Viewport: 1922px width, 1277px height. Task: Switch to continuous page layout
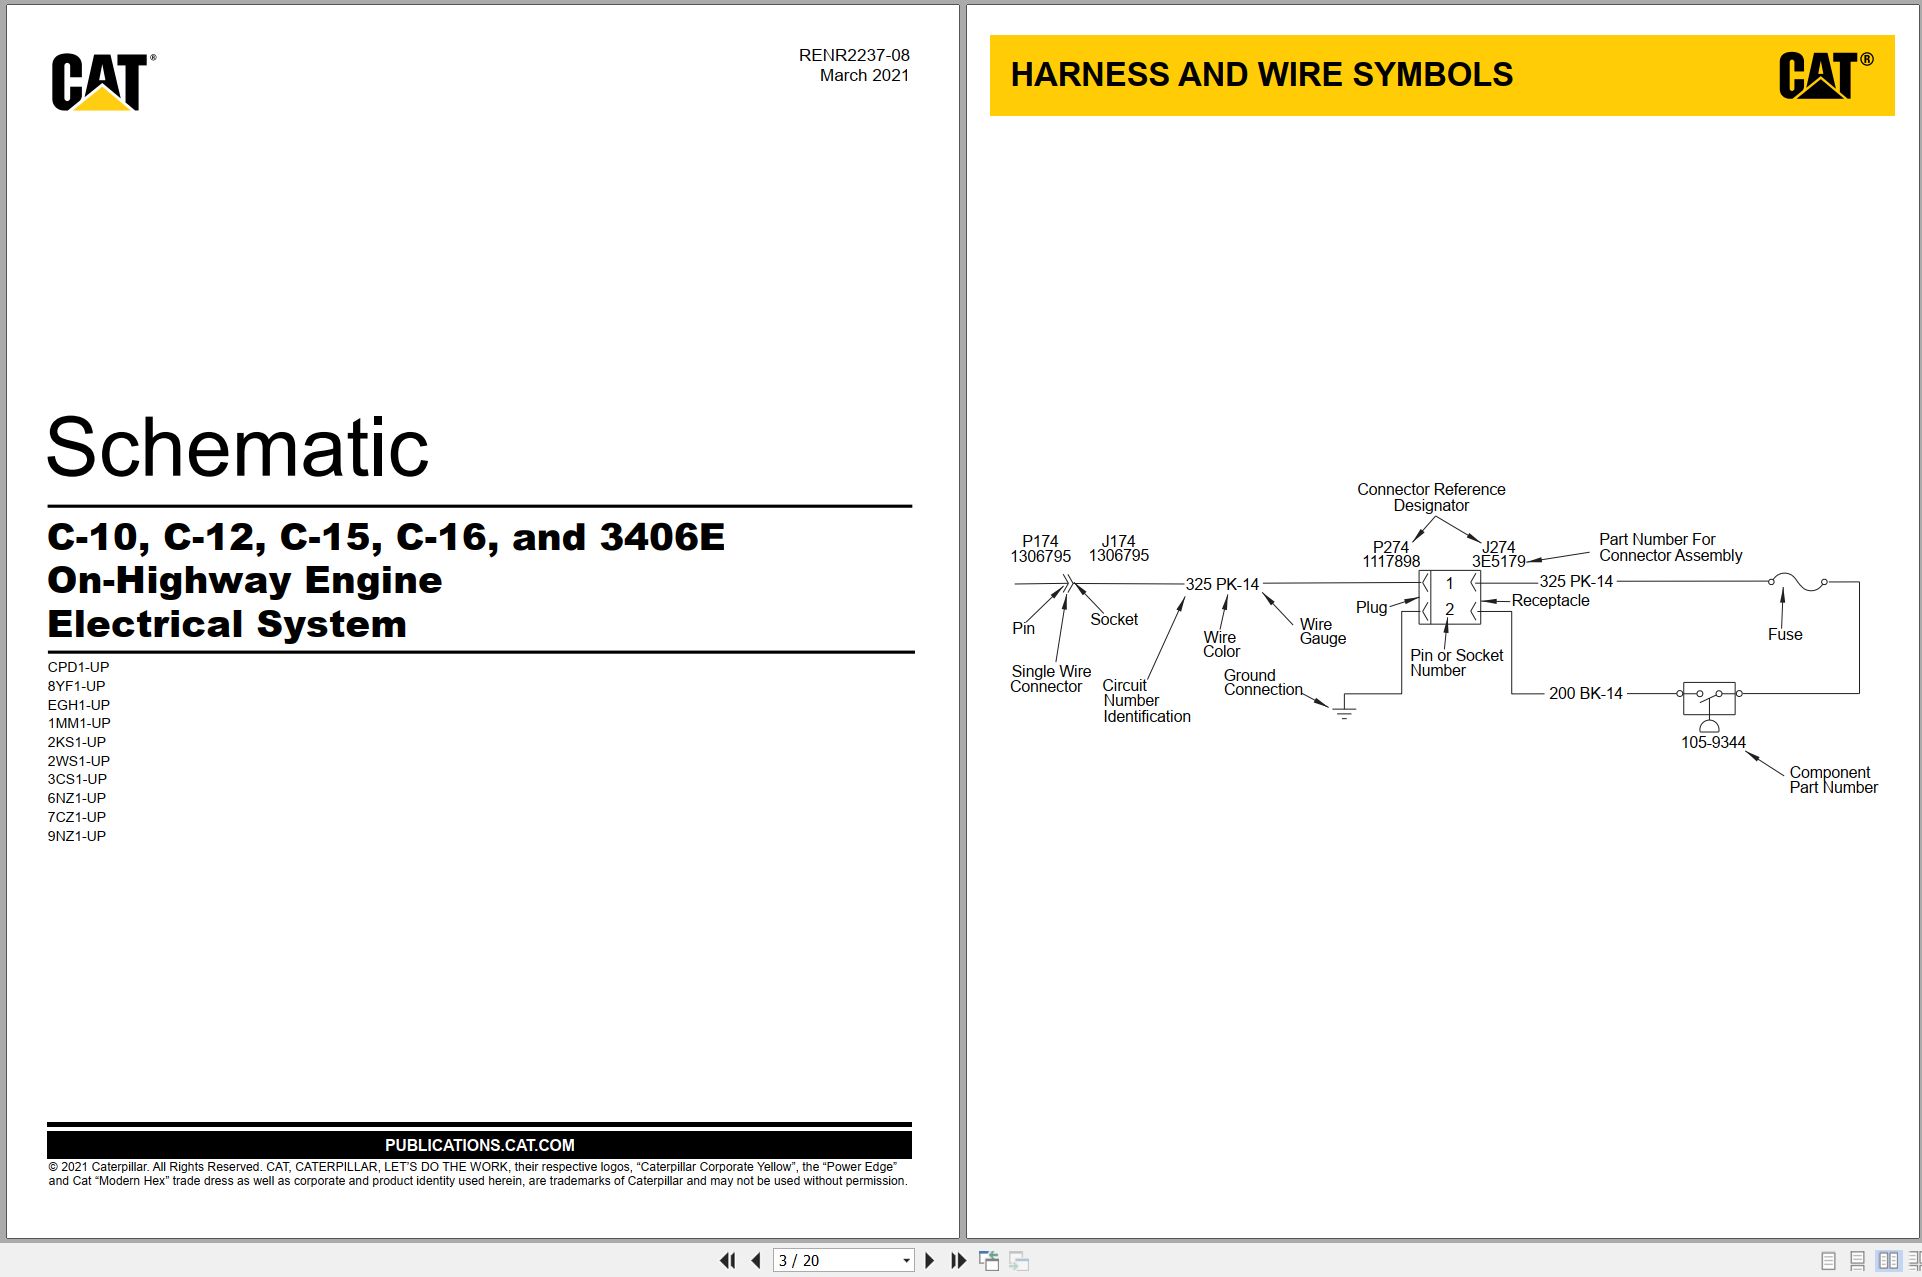[1857, 1261]
